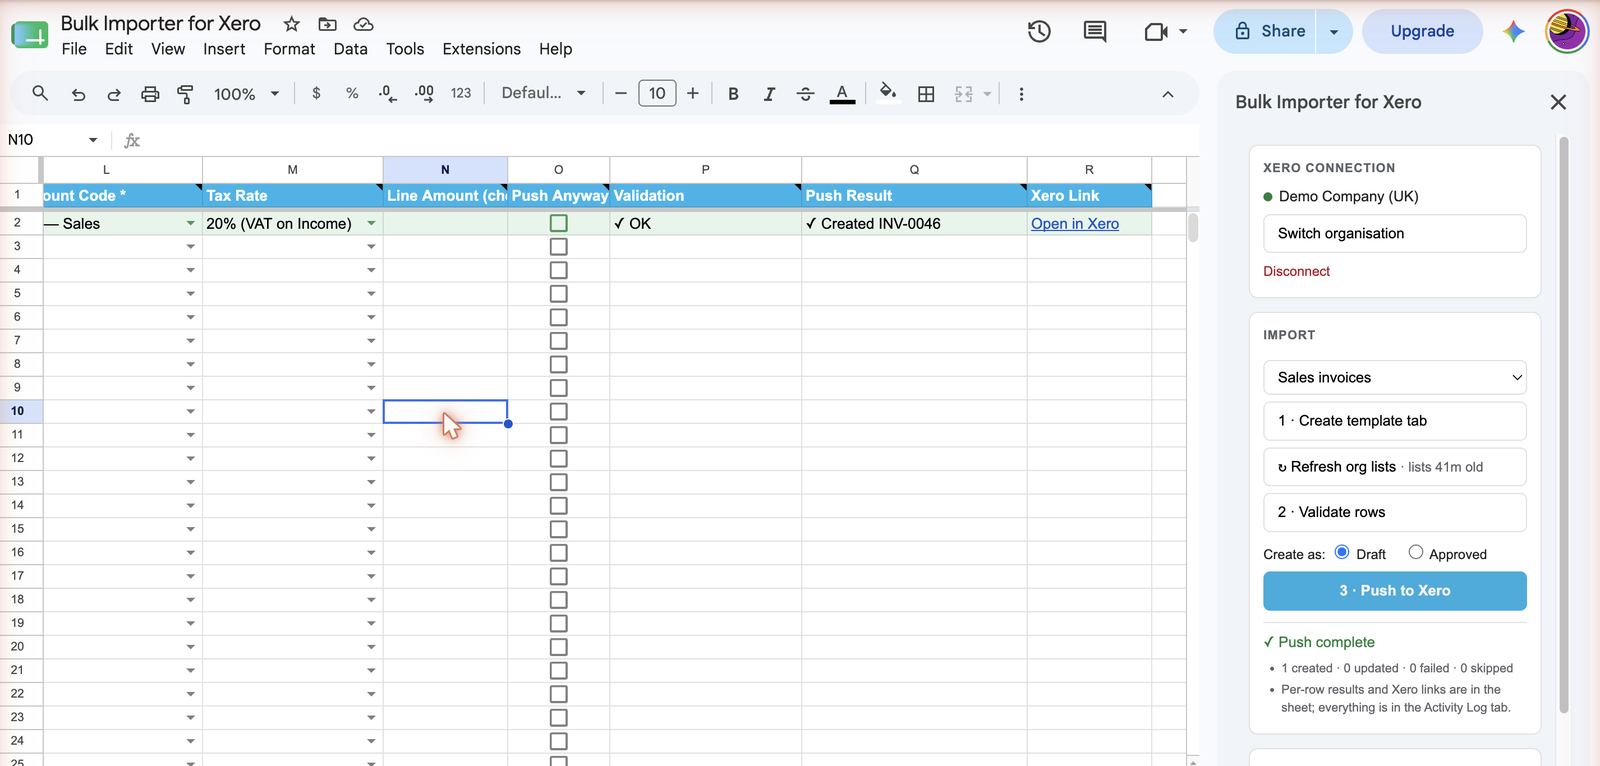Screen dimensions: 1600x766
Task: Click the Print icon
Action: coord(150,94)
